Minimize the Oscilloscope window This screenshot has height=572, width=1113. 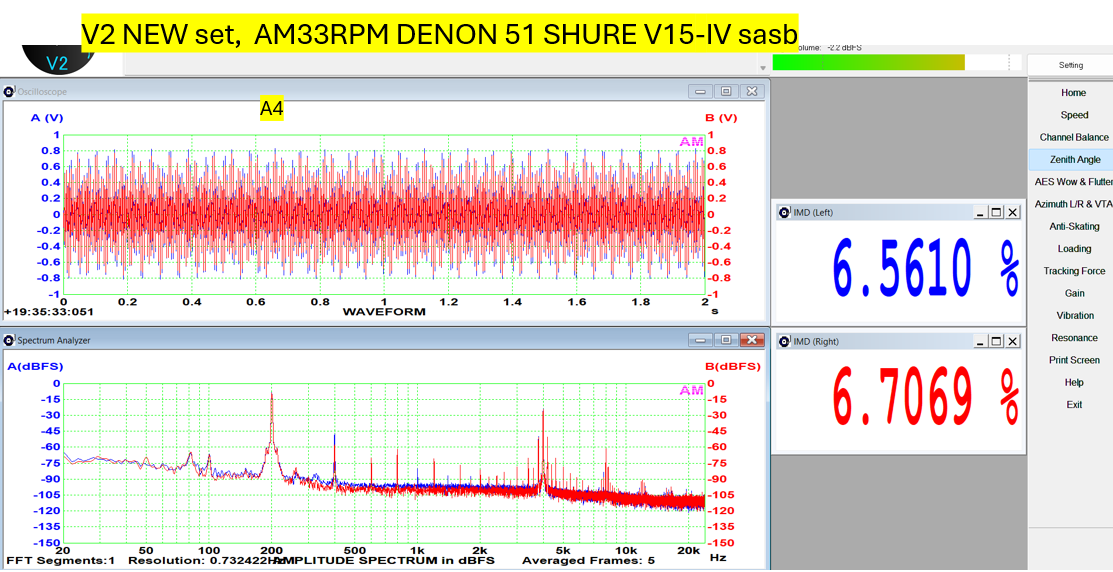point(701,91)
